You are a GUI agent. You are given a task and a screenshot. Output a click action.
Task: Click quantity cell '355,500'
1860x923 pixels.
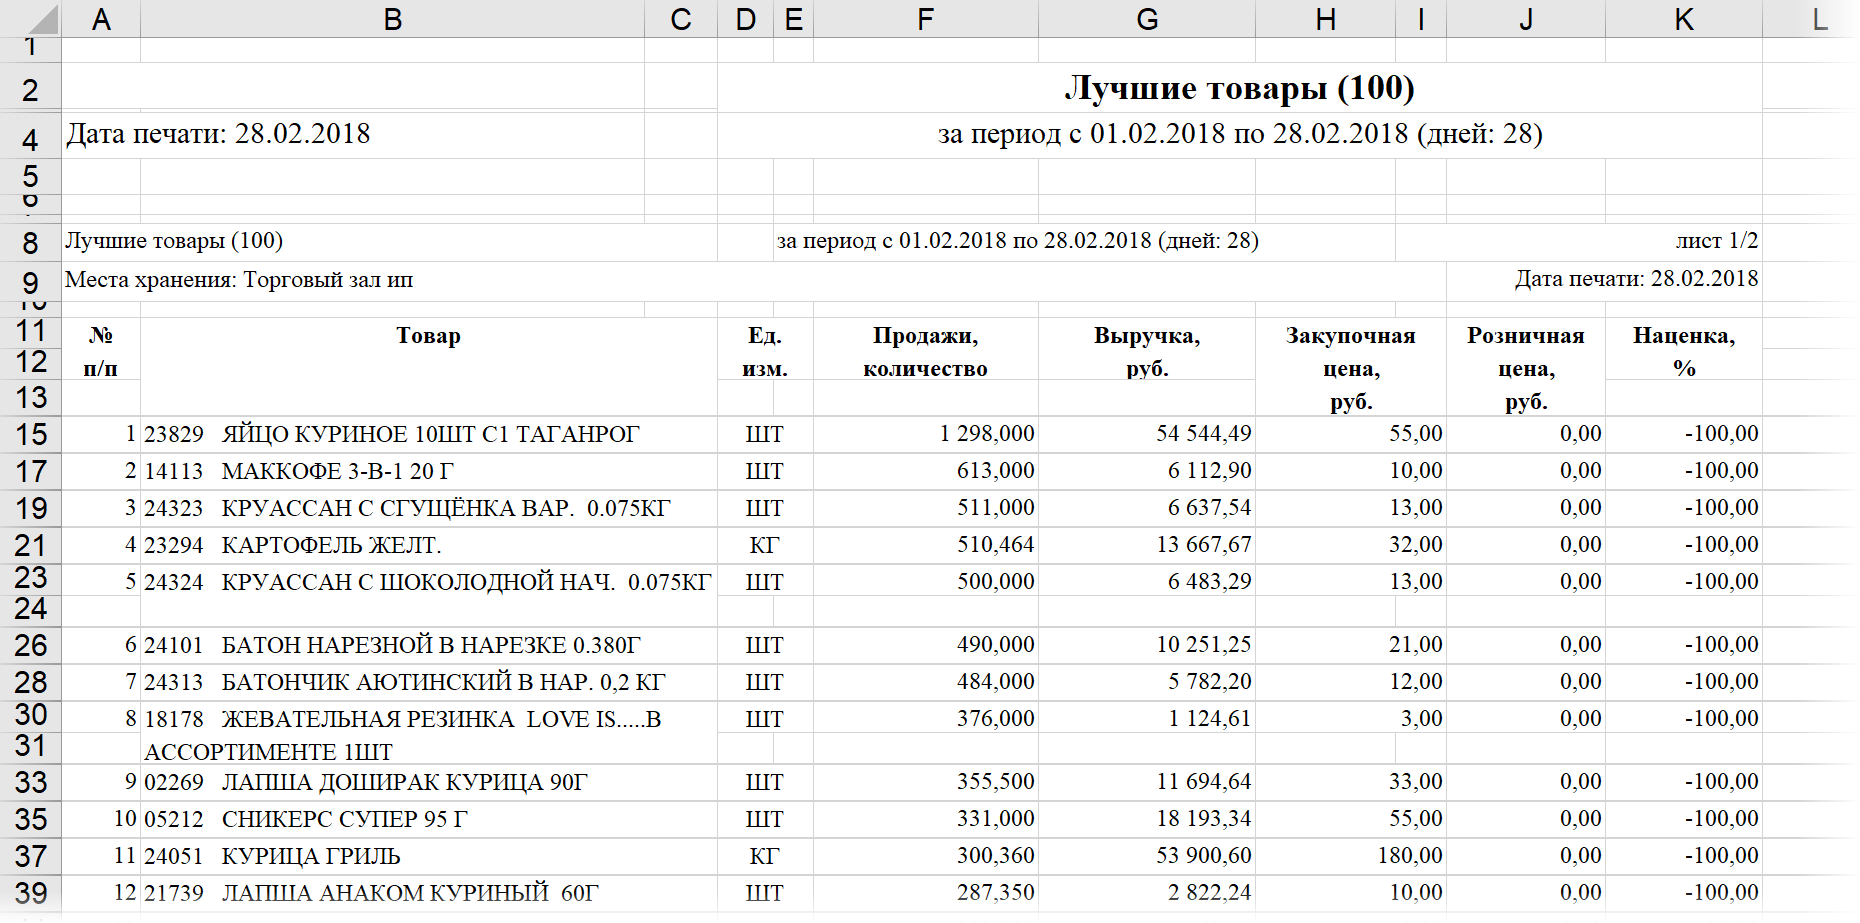coord(926,782)
